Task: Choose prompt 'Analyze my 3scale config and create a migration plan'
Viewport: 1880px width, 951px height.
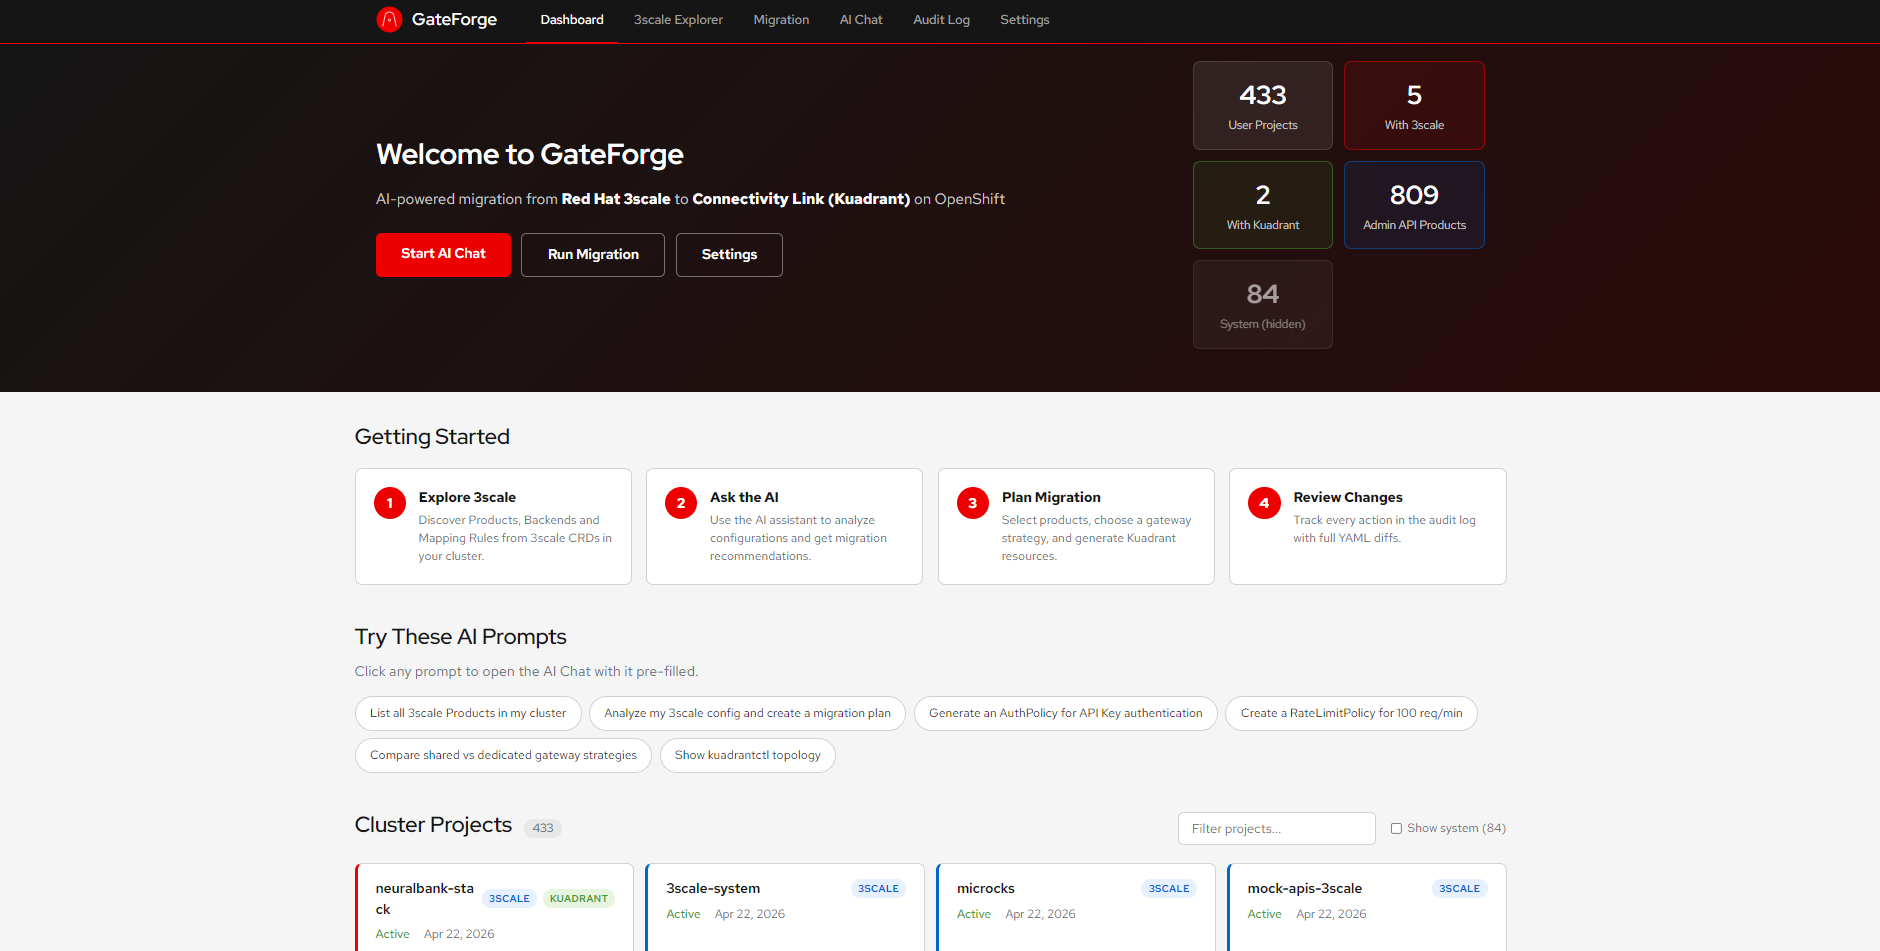Action: [747, 713]
